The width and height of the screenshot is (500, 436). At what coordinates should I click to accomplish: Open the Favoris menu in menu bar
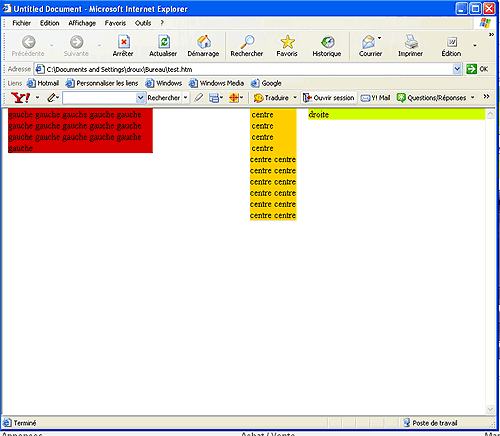(x=115, y=23)
